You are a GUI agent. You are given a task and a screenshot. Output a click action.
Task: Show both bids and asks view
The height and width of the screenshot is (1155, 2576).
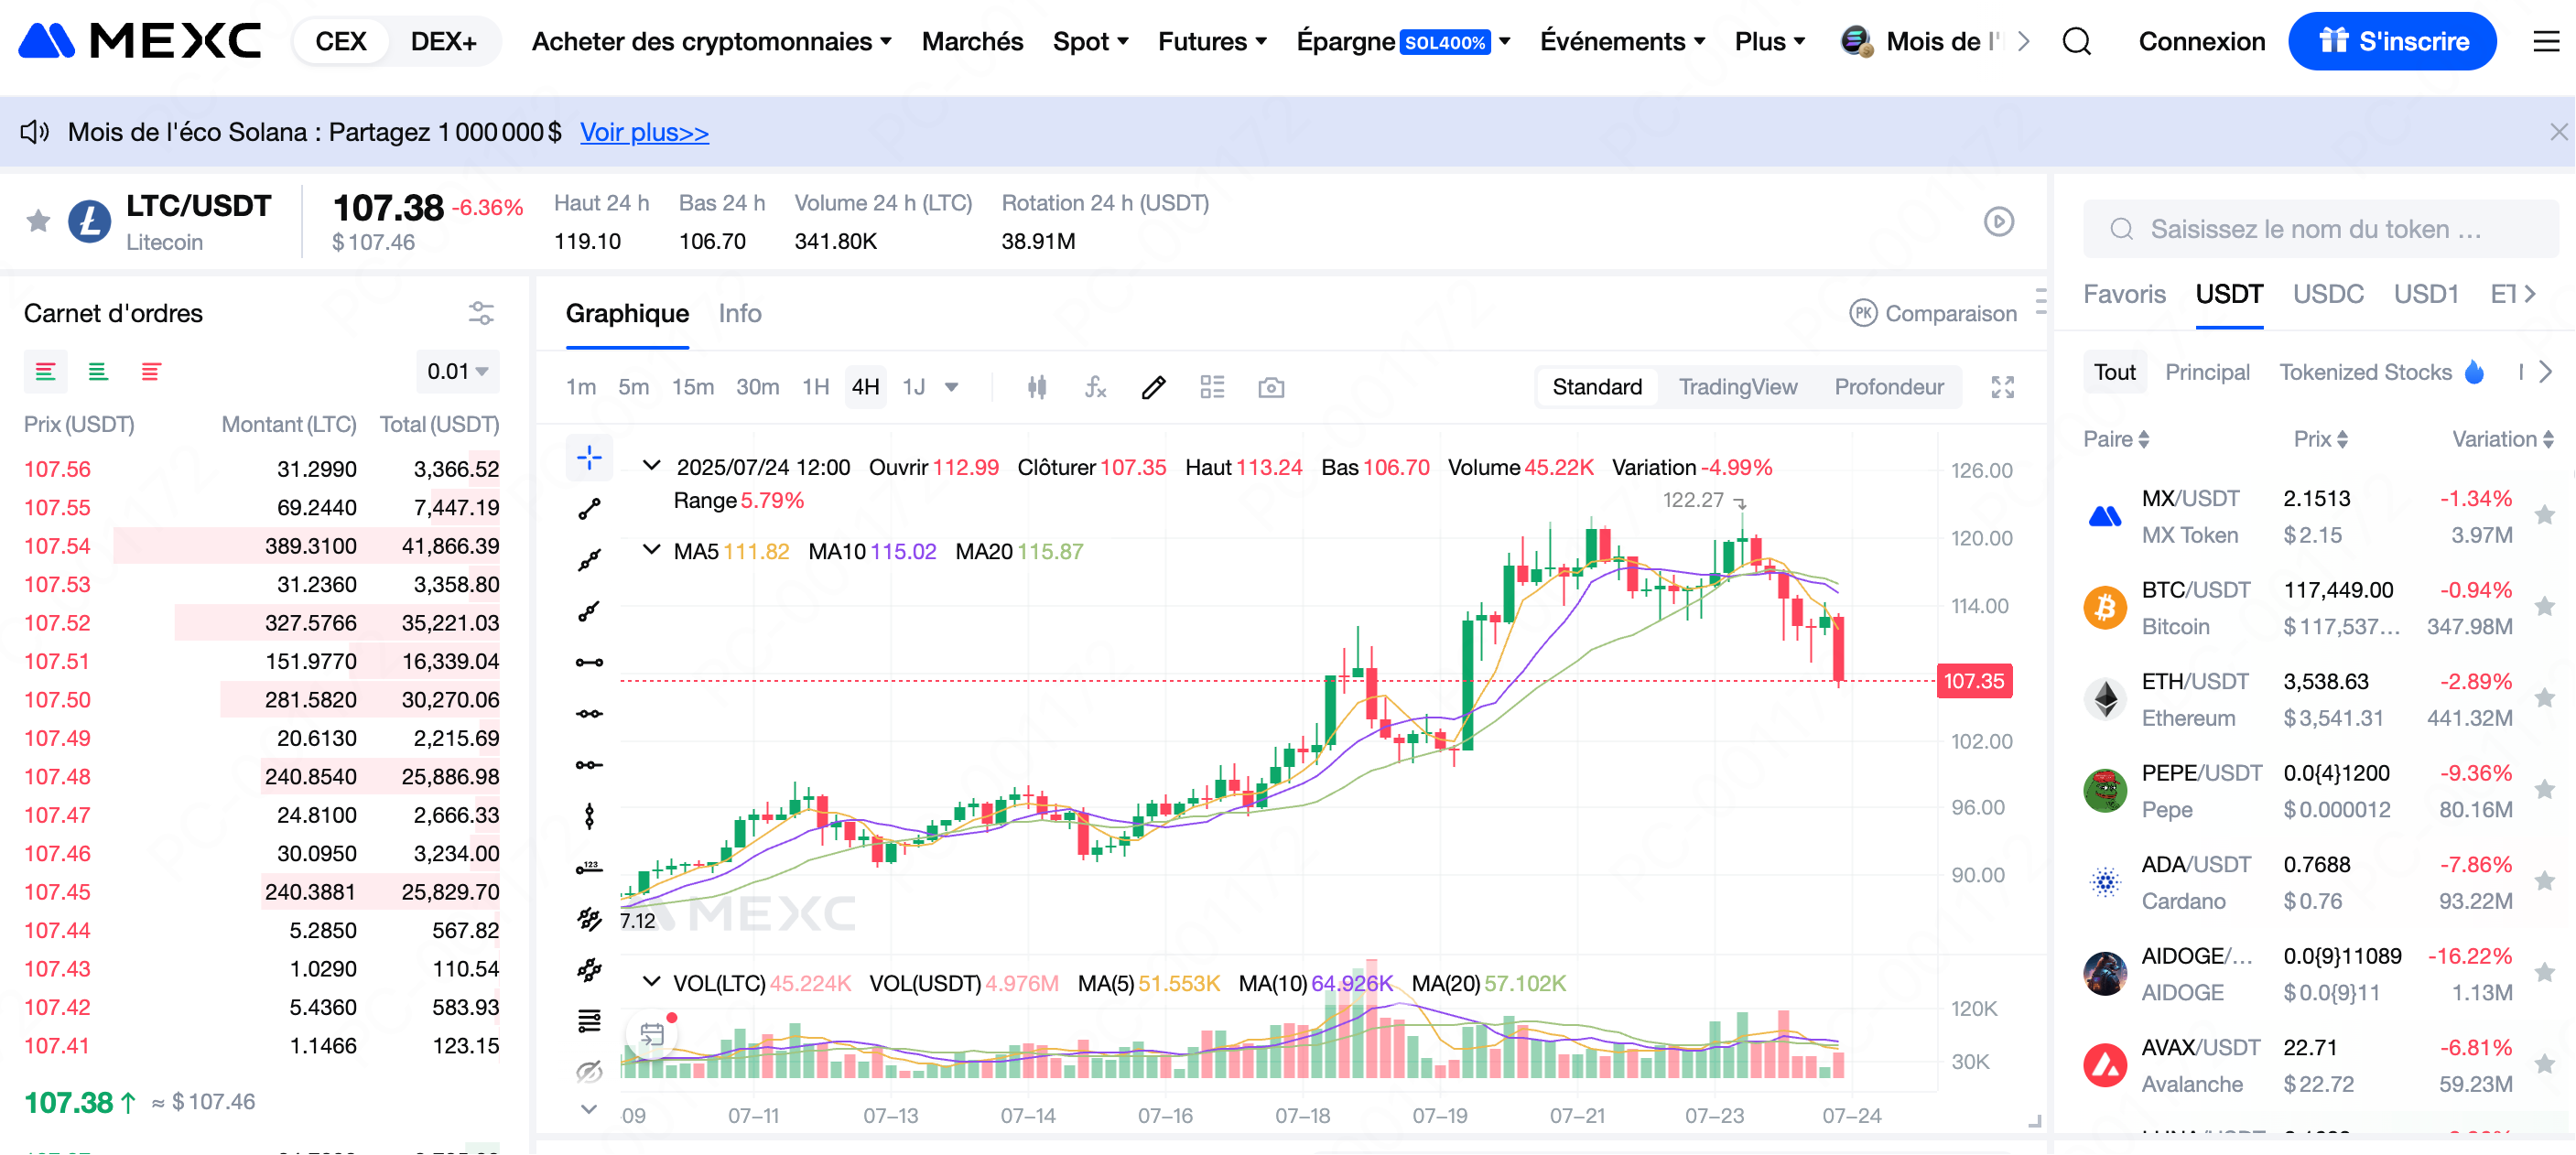pos(45,372)
